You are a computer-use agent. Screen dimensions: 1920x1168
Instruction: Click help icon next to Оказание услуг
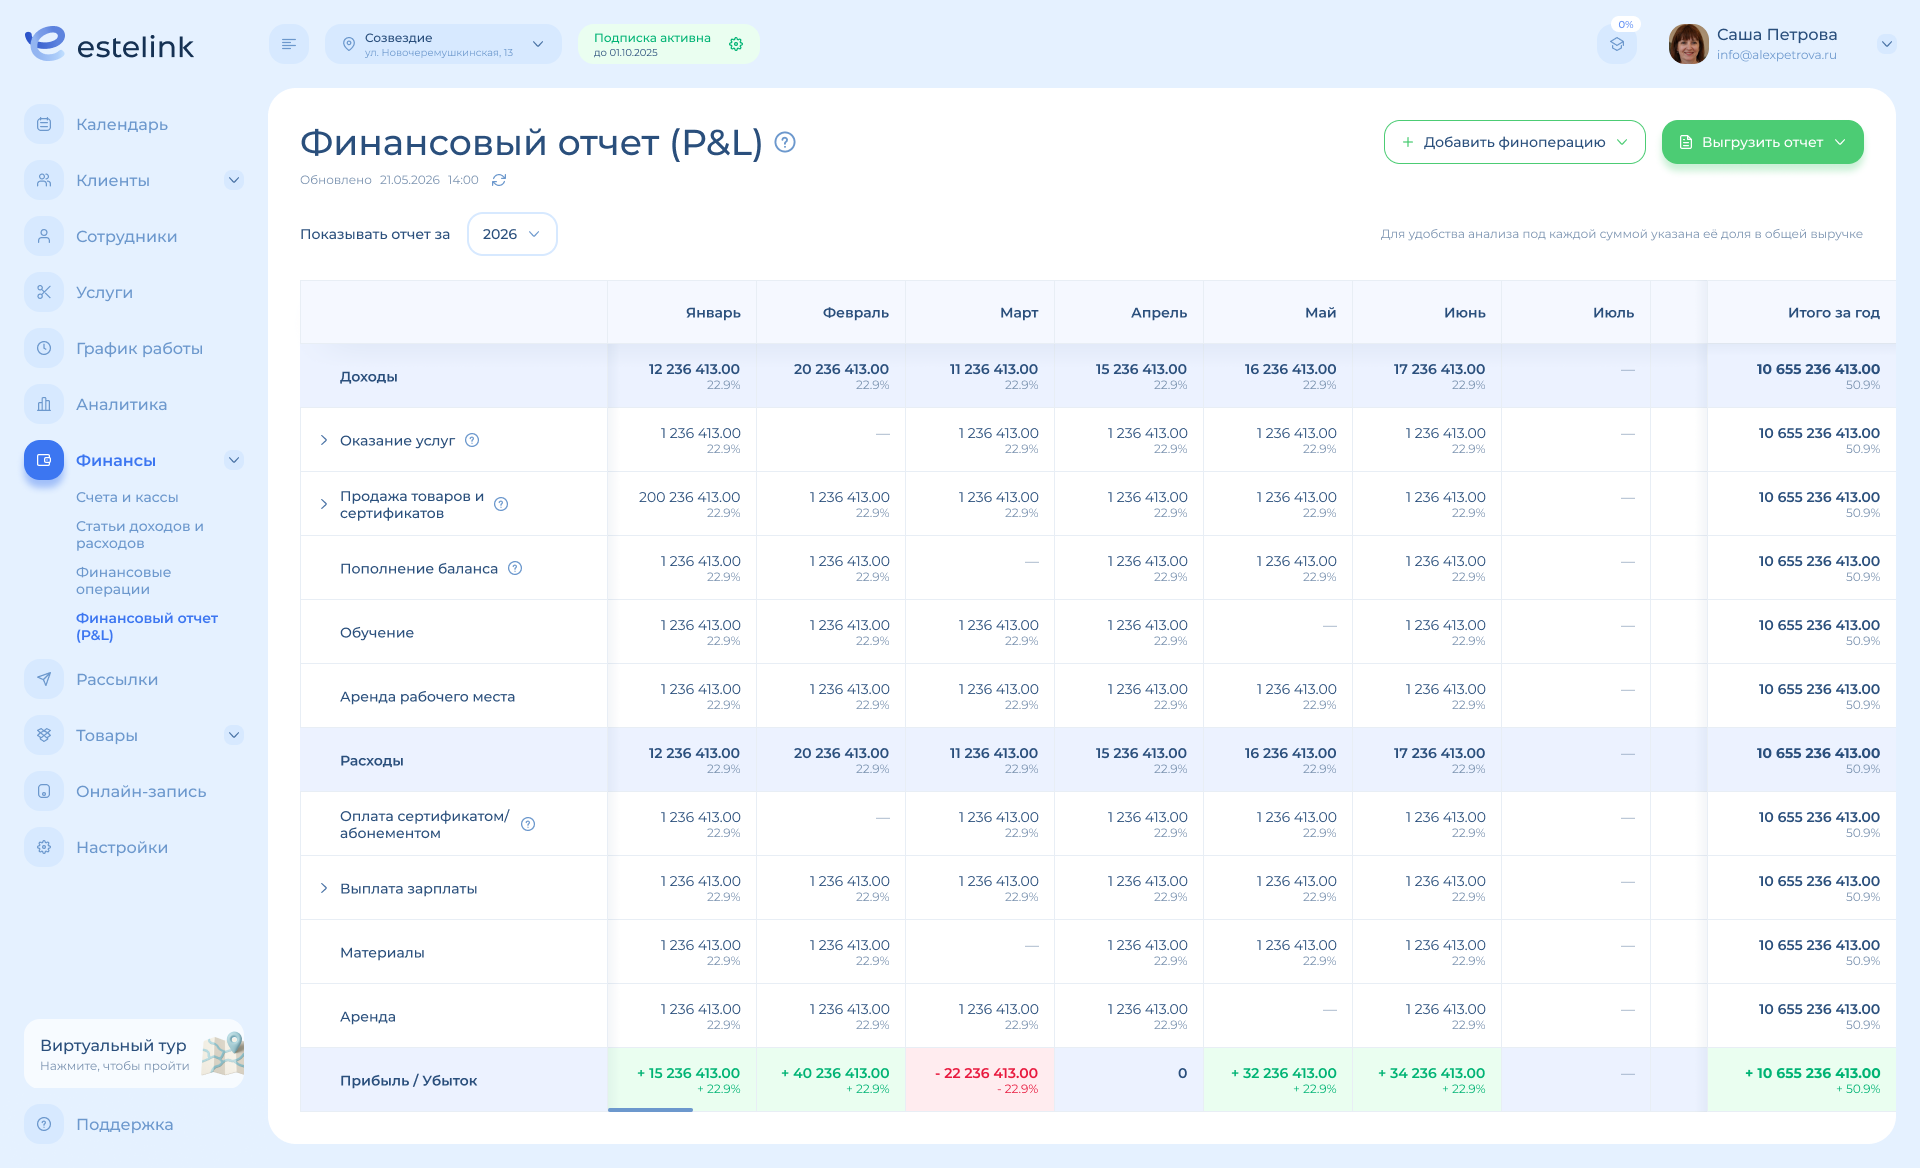[472, 440]
